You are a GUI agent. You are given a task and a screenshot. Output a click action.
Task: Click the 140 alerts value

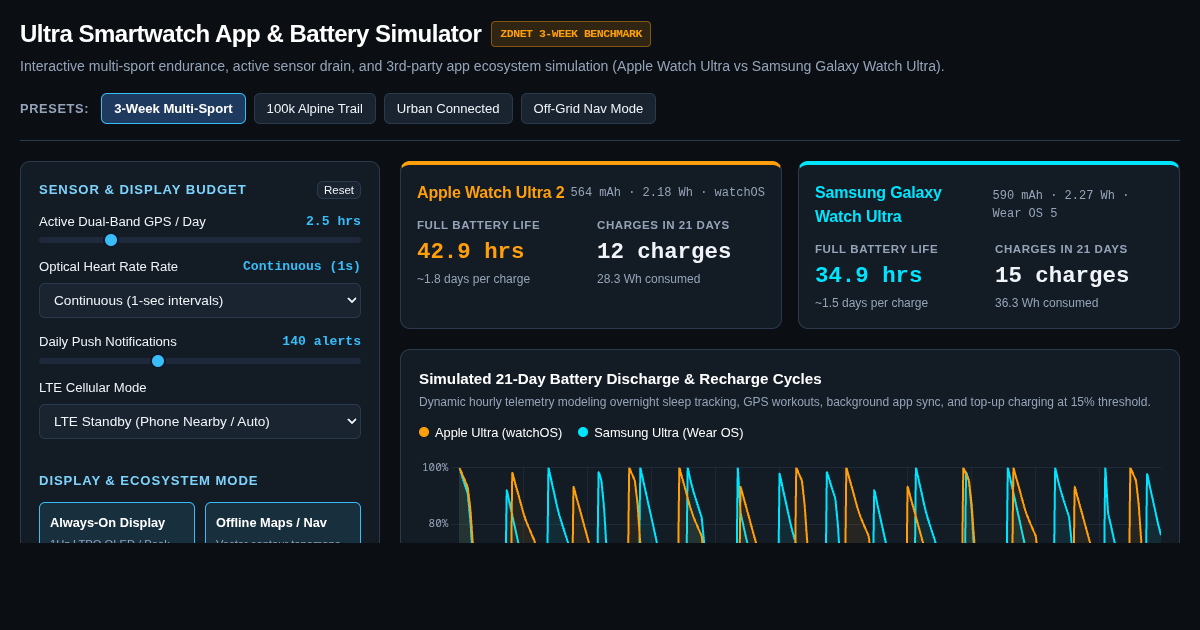pyautogui.click(x=321, y=341)
